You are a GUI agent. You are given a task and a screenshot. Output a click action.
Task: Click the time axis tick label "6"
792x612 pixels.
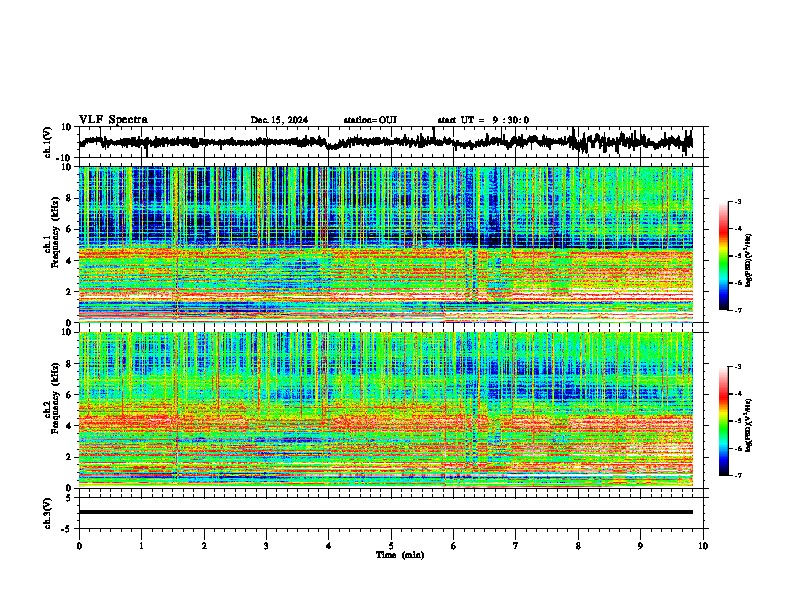pyautogui.click(x=454, y=546)
